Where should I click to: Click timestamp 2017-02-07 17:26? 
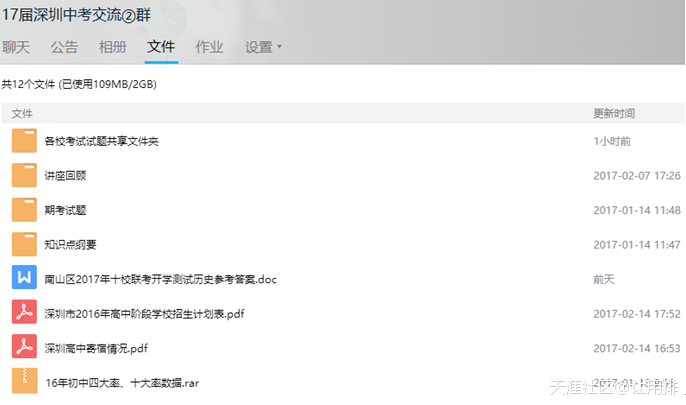click(637, 176)
